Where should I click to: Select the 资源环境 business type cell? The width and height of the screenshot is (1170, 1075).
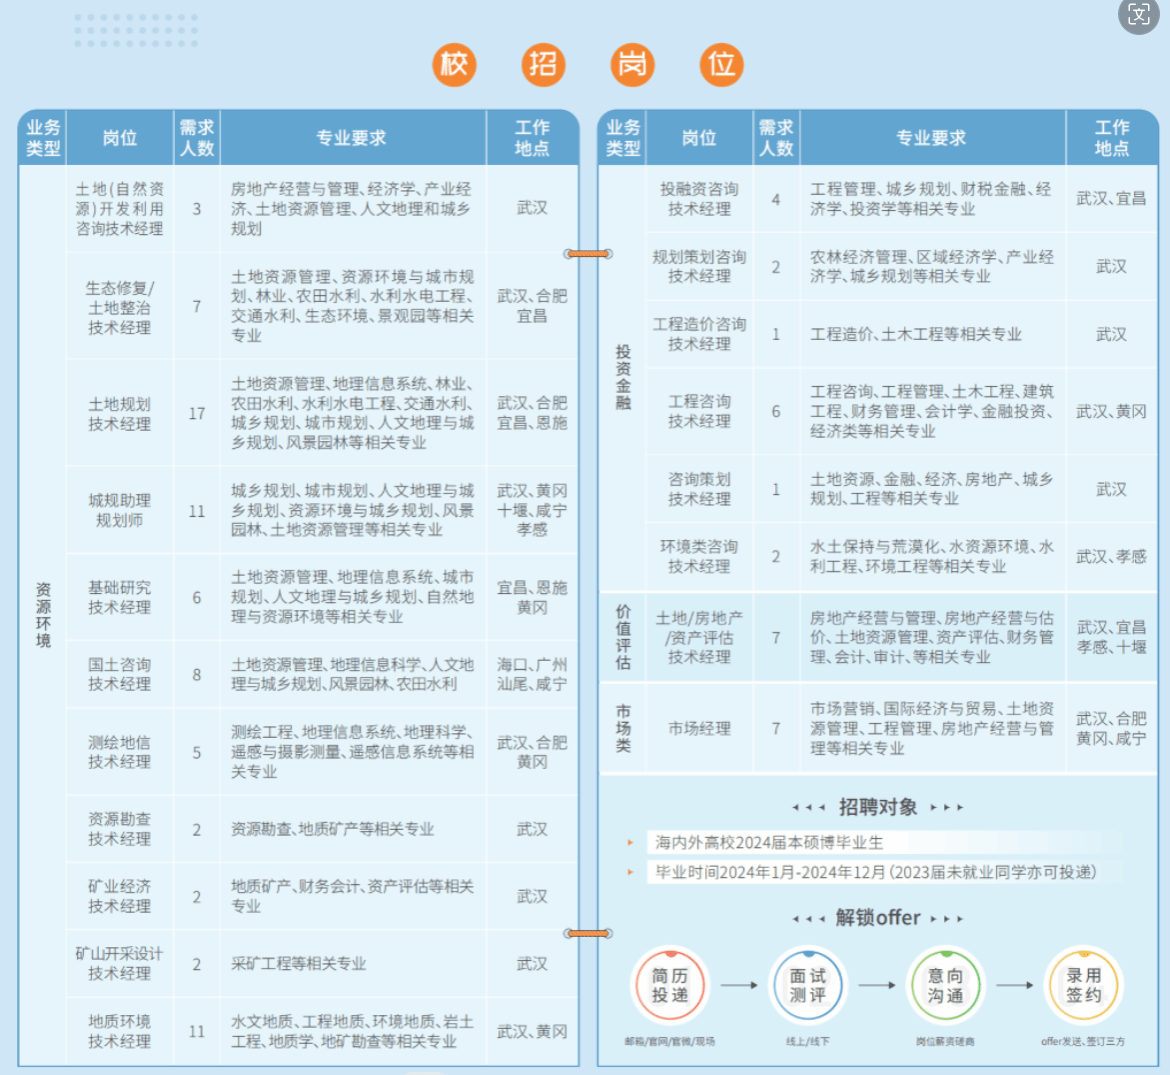43,615
